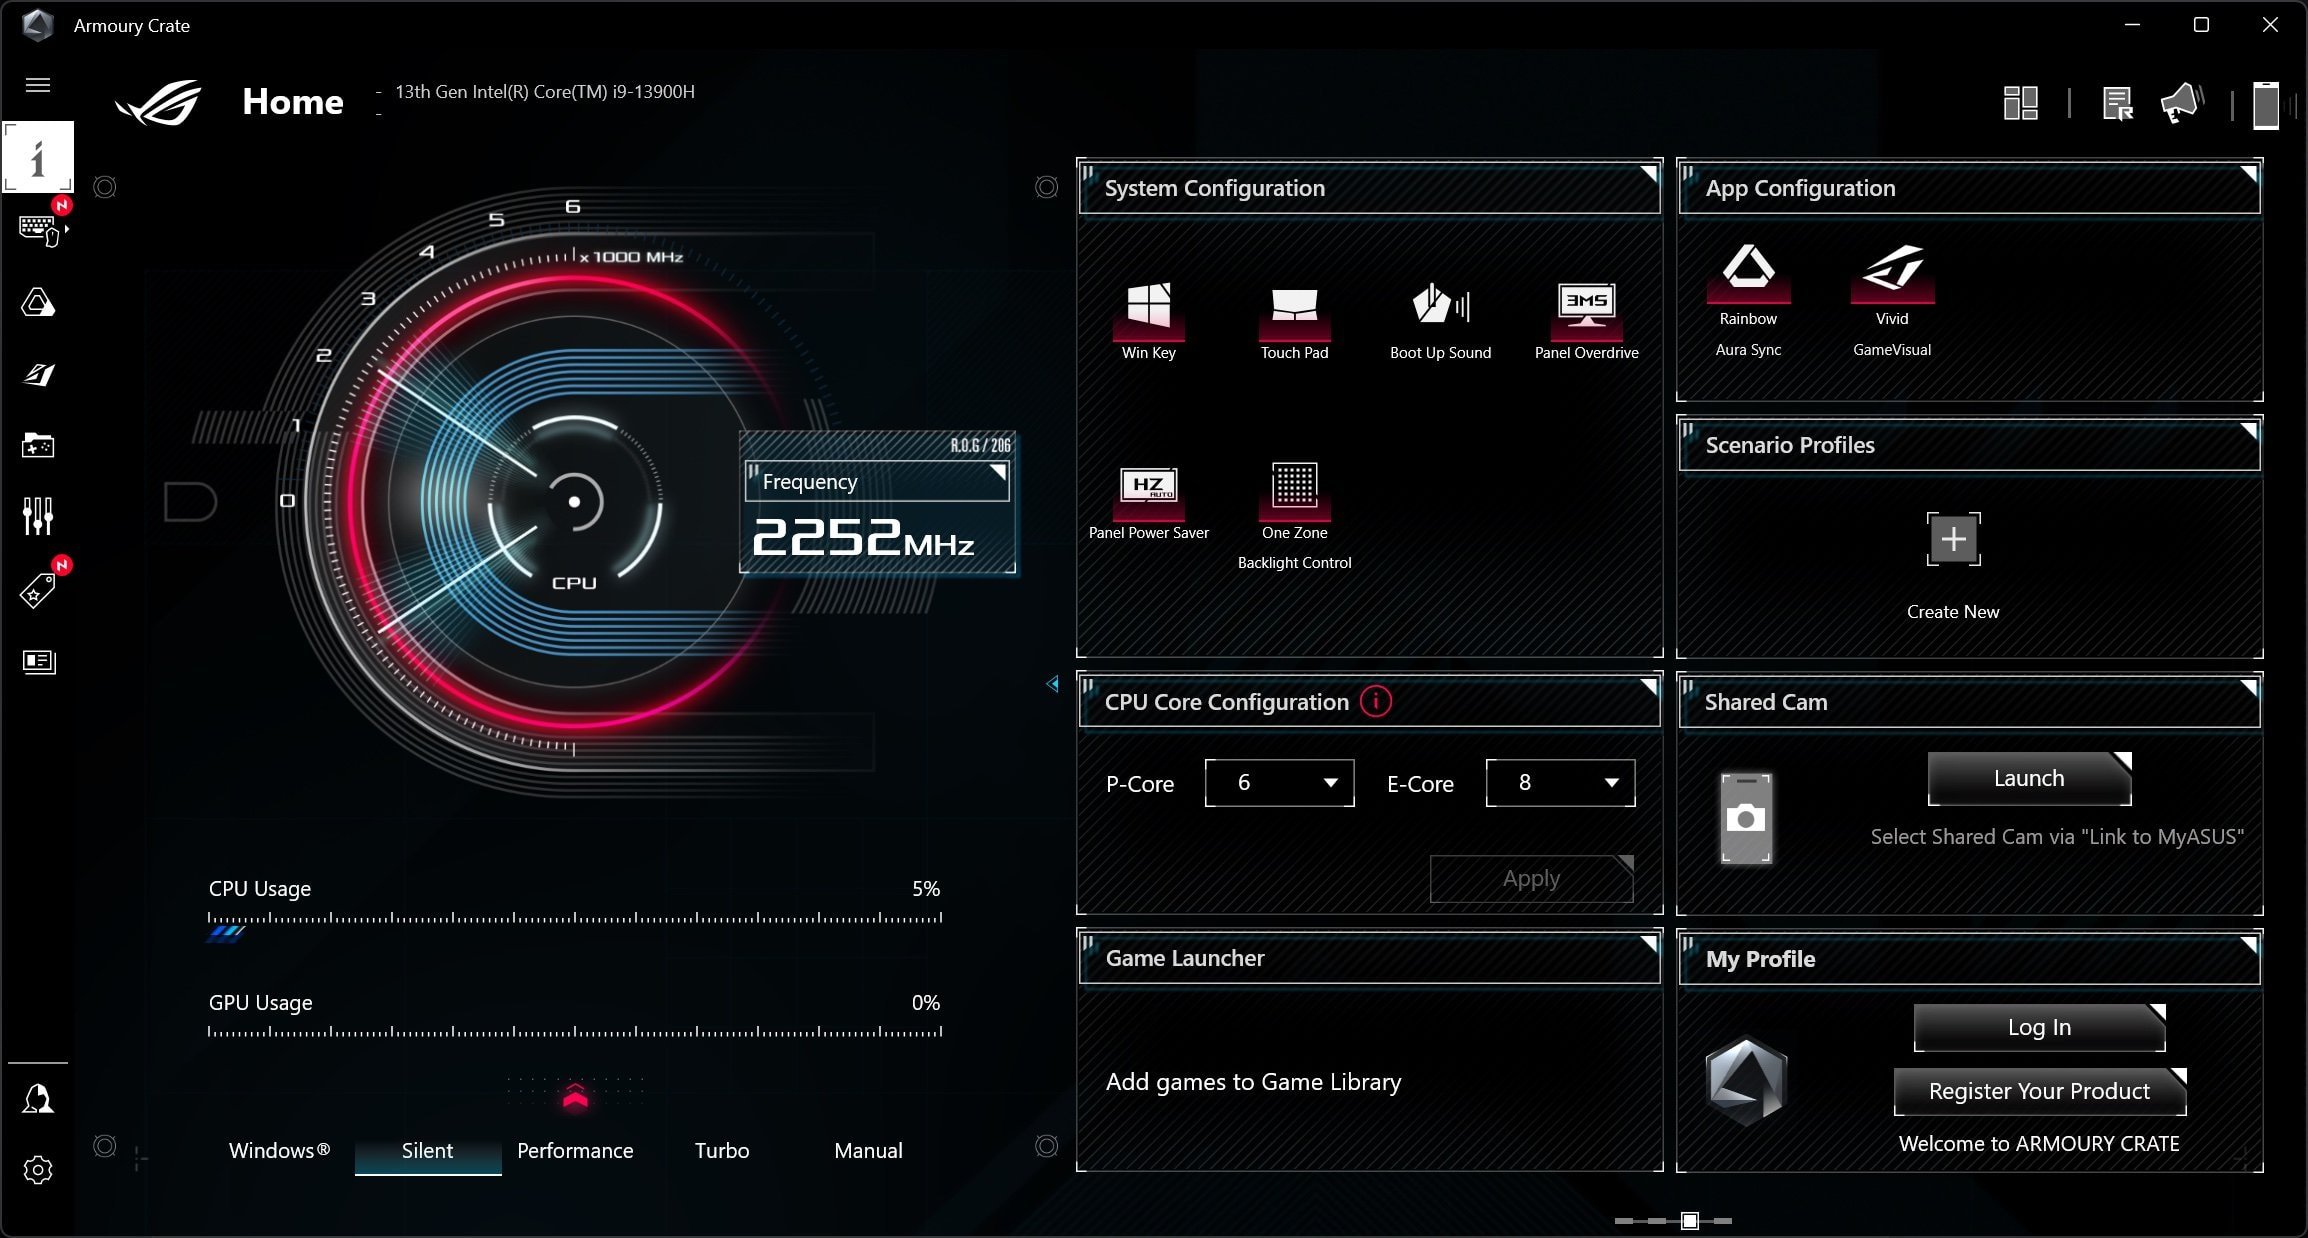Expand Game Launcher panel corner
This screenshot has width=2308, height=1238.
(1648, 944)
